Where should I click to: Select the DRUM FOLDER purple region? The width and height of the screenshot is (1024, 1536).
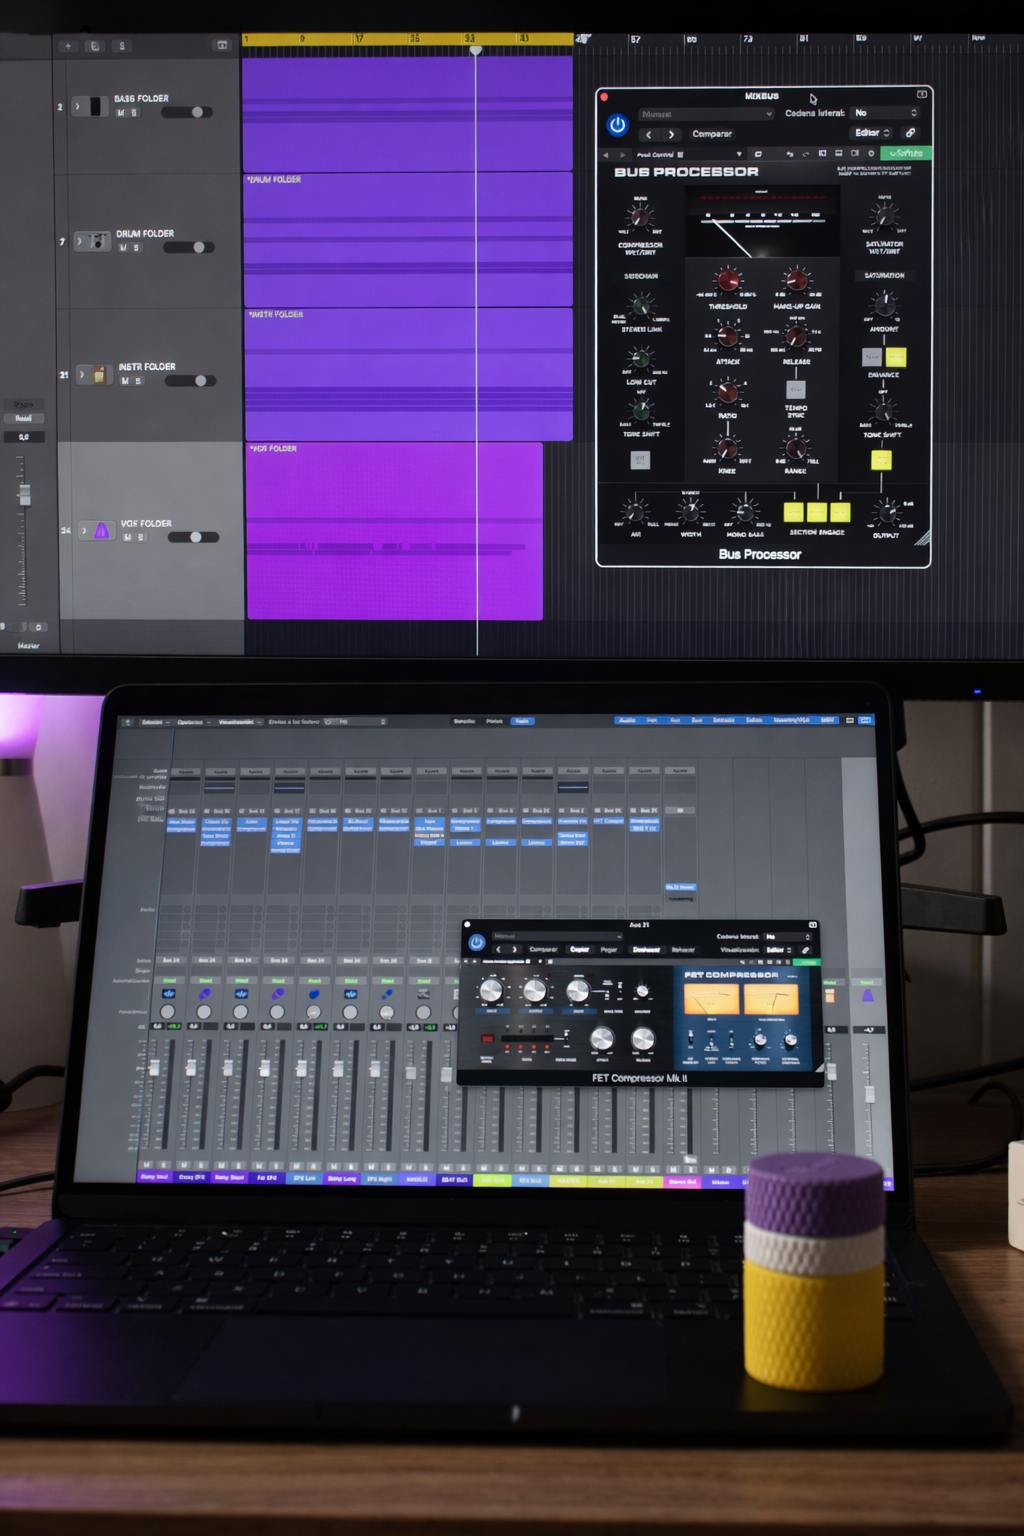(408, 240)
